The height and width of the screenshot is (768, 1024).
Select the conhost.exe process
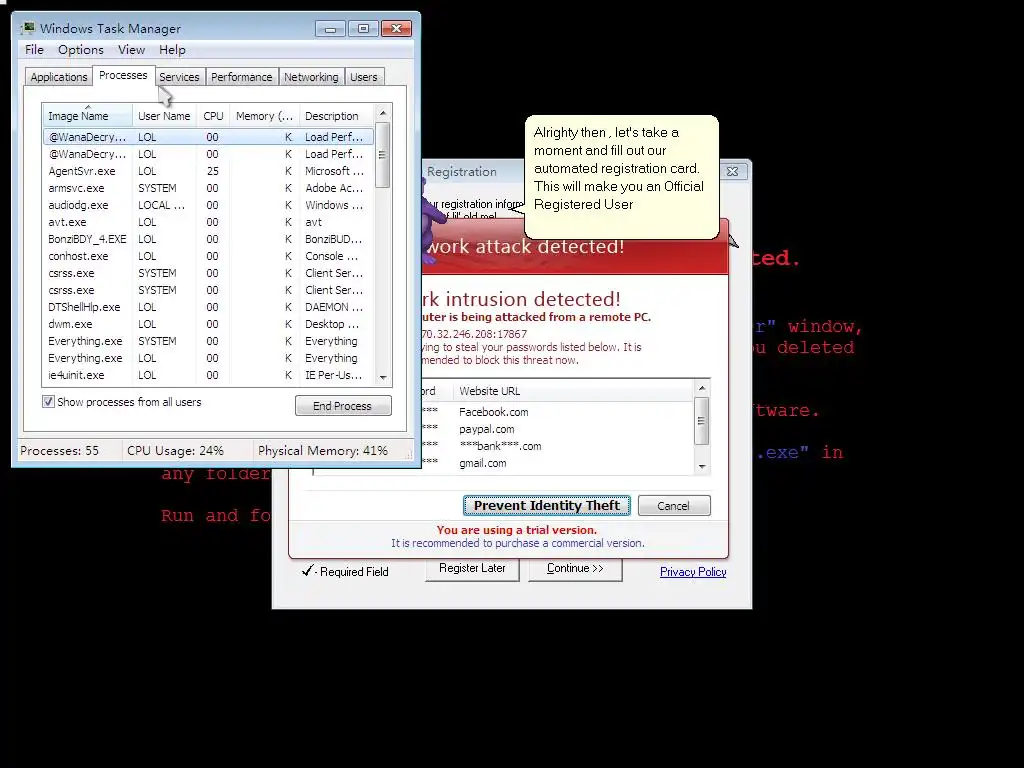coord(208,256)
